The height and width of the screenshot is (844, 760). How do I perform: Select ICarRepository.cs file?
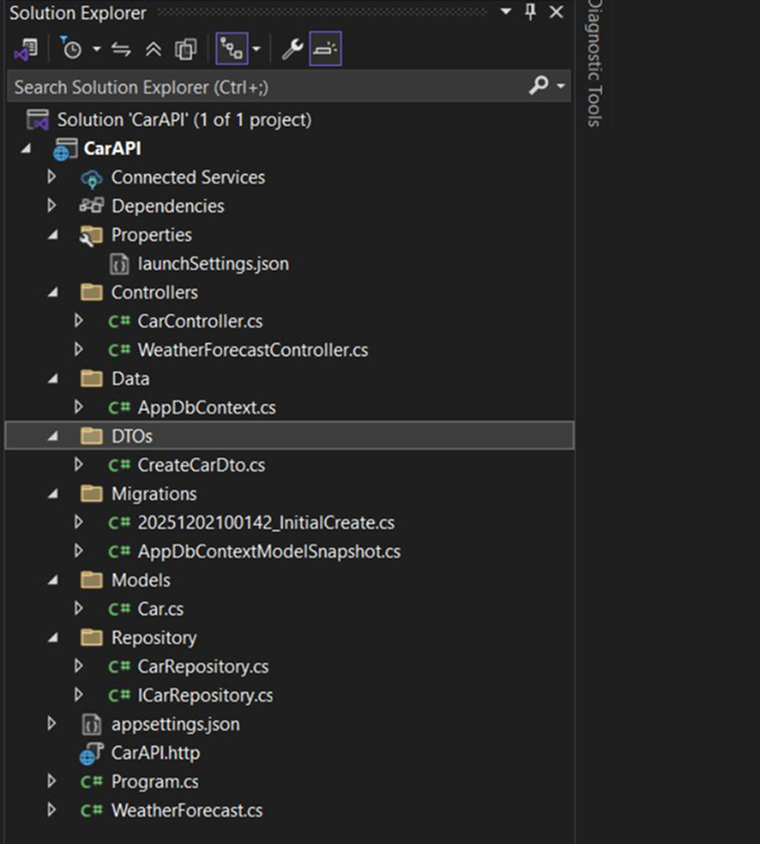pyautogui.click(x=205, y=695)
